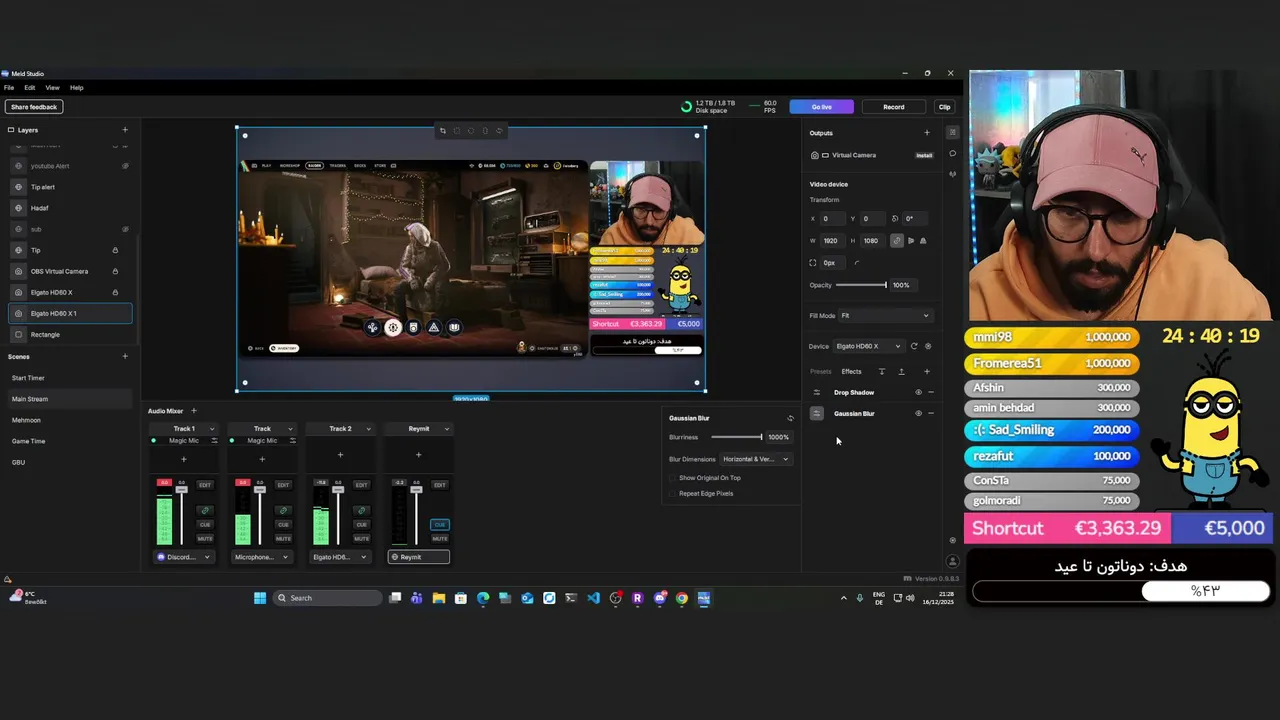Click EDIT on Track 2 strip
The image size is (1280, 720).
[361, 485]
